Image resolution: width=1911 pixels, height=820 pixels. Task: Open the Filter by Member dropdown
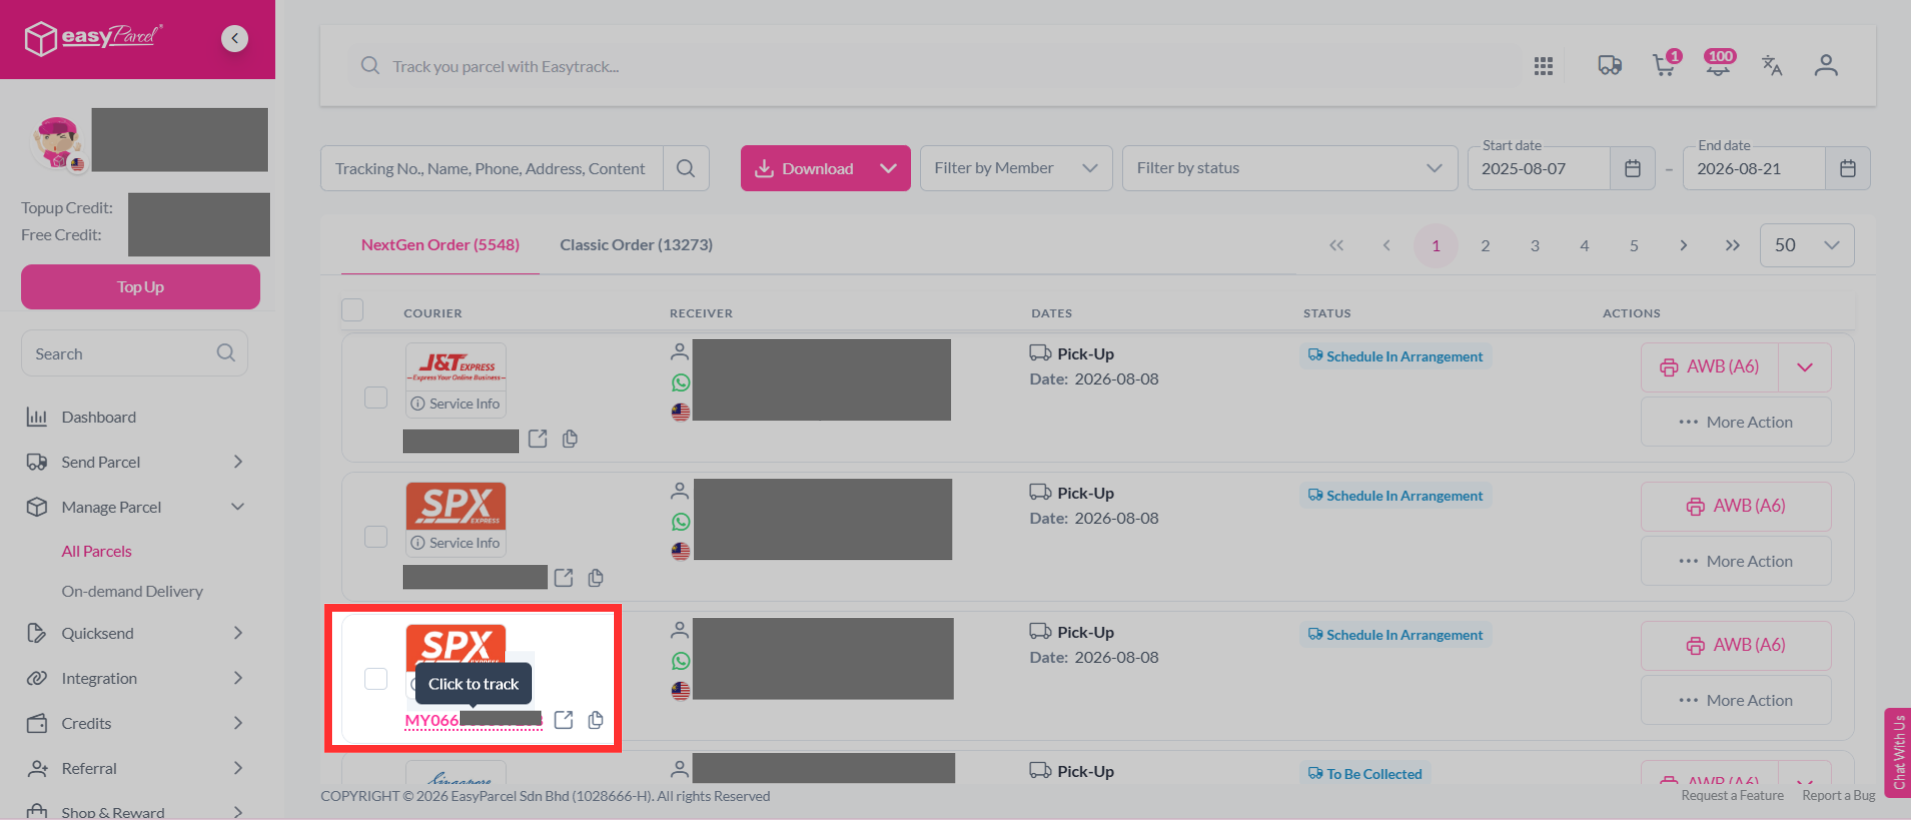(x=1016, y=168)
